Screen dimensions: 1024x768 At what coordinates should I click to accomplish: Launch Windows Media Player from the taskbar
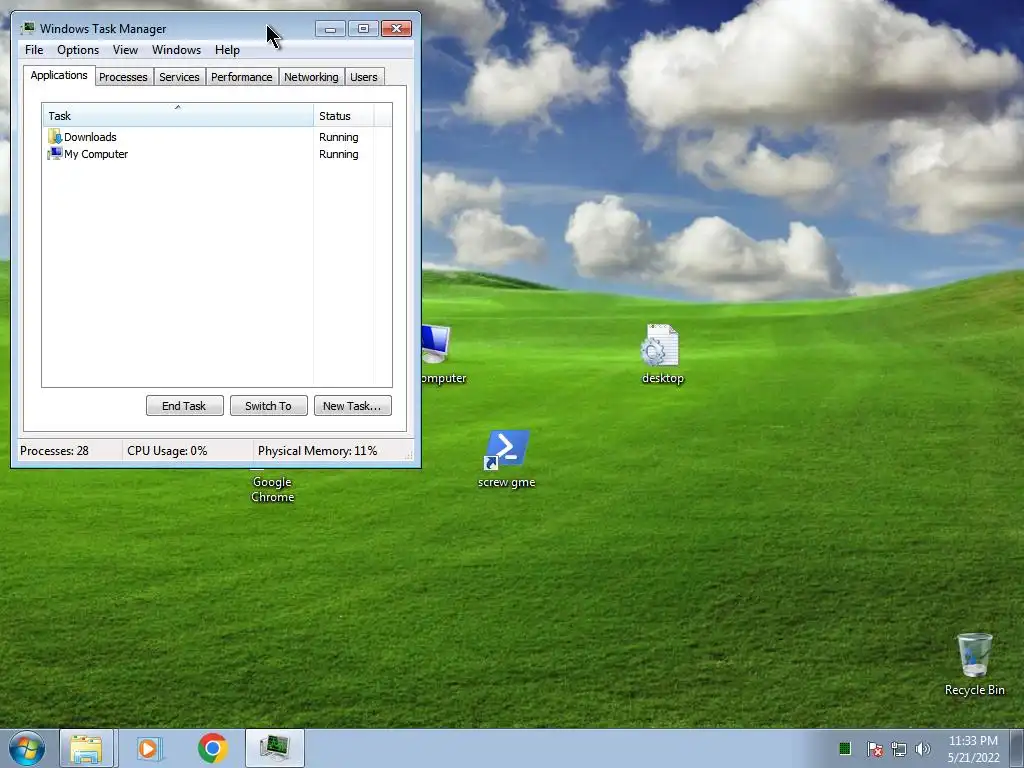(x=148, y=748)
